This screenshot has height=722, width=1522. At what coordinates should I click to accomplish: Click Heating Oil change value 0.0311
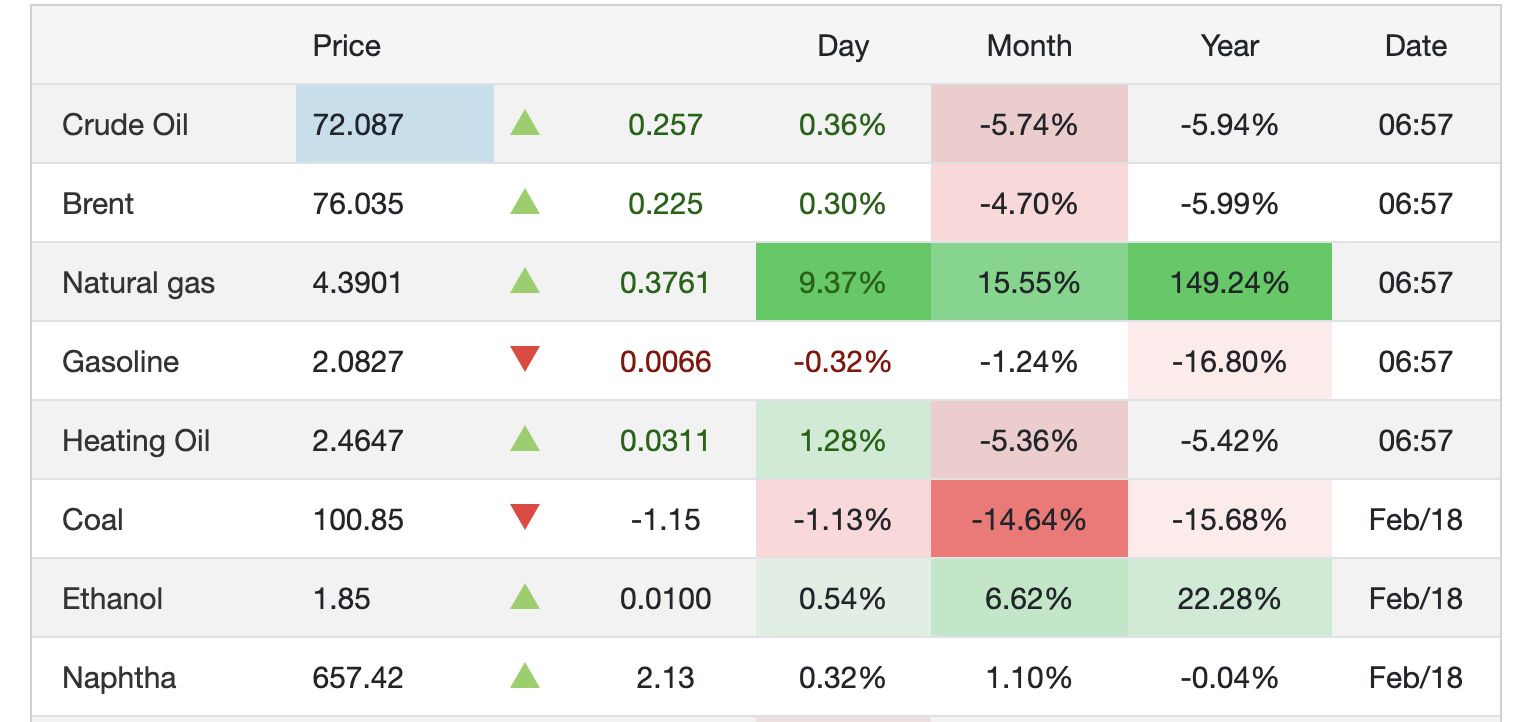click(x=665, y=440)
